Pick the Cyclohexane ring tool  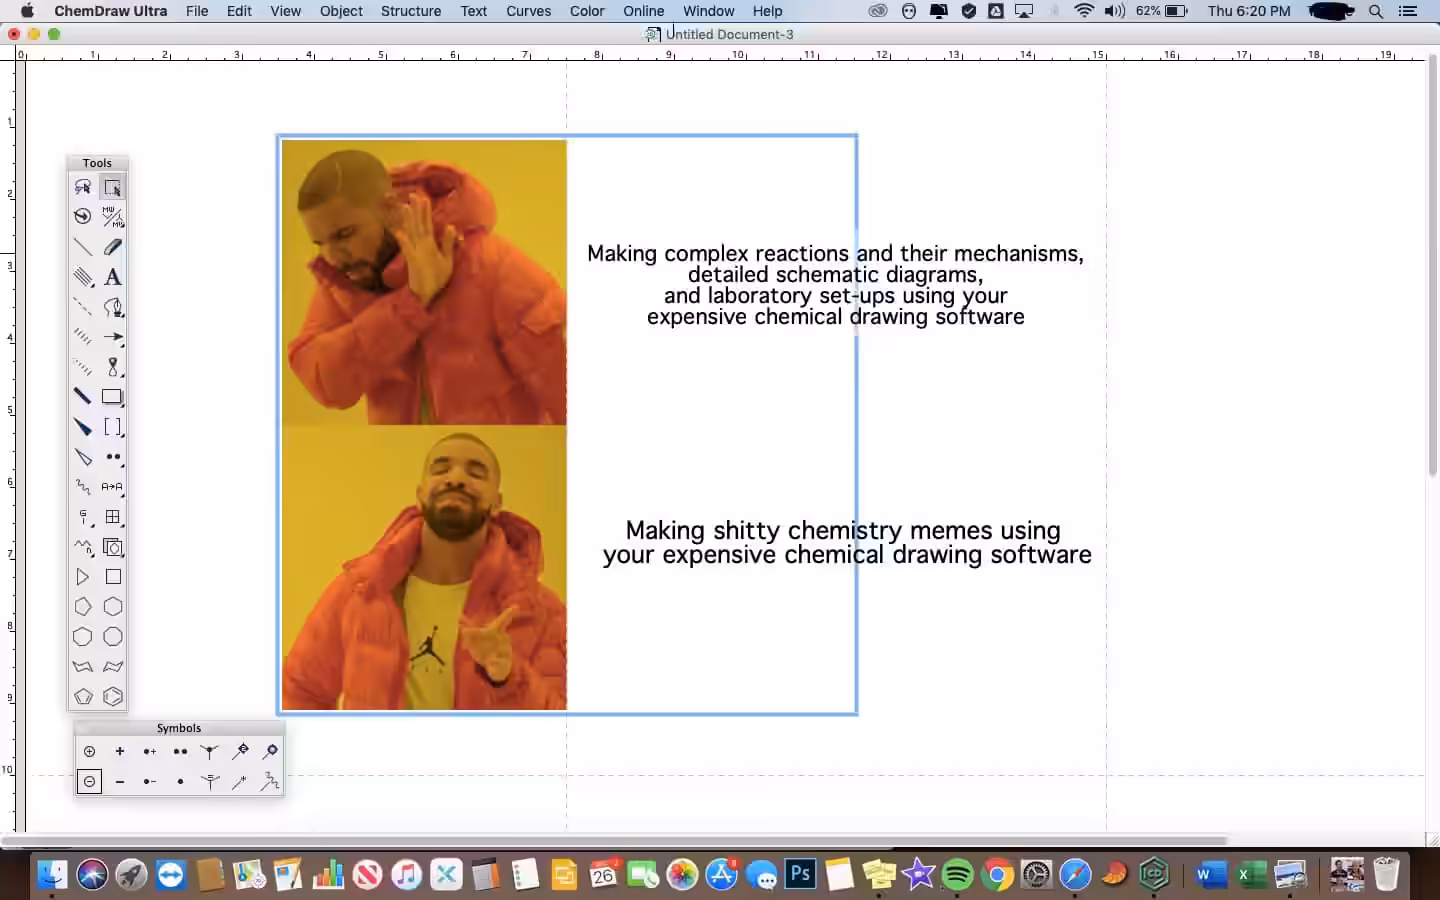[113, 607]
